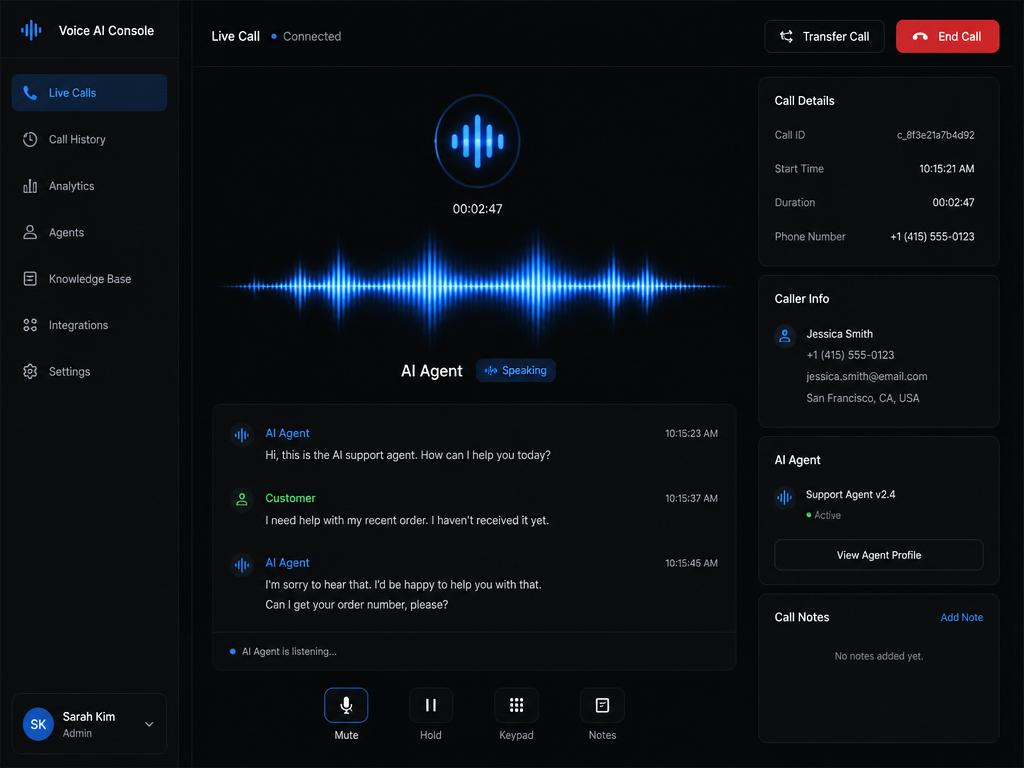Image resolution: width=1024 pixels, height=768 pixels.
Task: Click the first AI Agent message avatar
Action: pos(242,435)
